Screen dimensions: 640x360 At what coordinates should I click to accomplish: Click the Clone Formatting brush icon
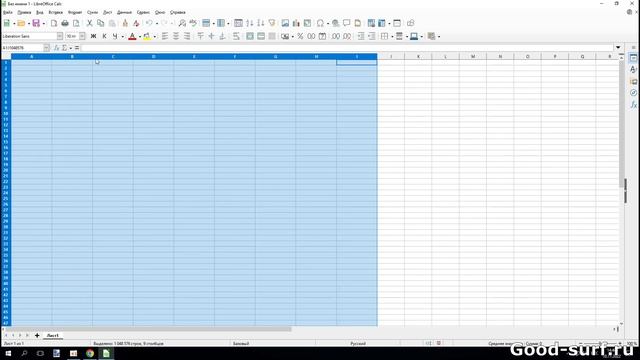click(x=125, y=23)
